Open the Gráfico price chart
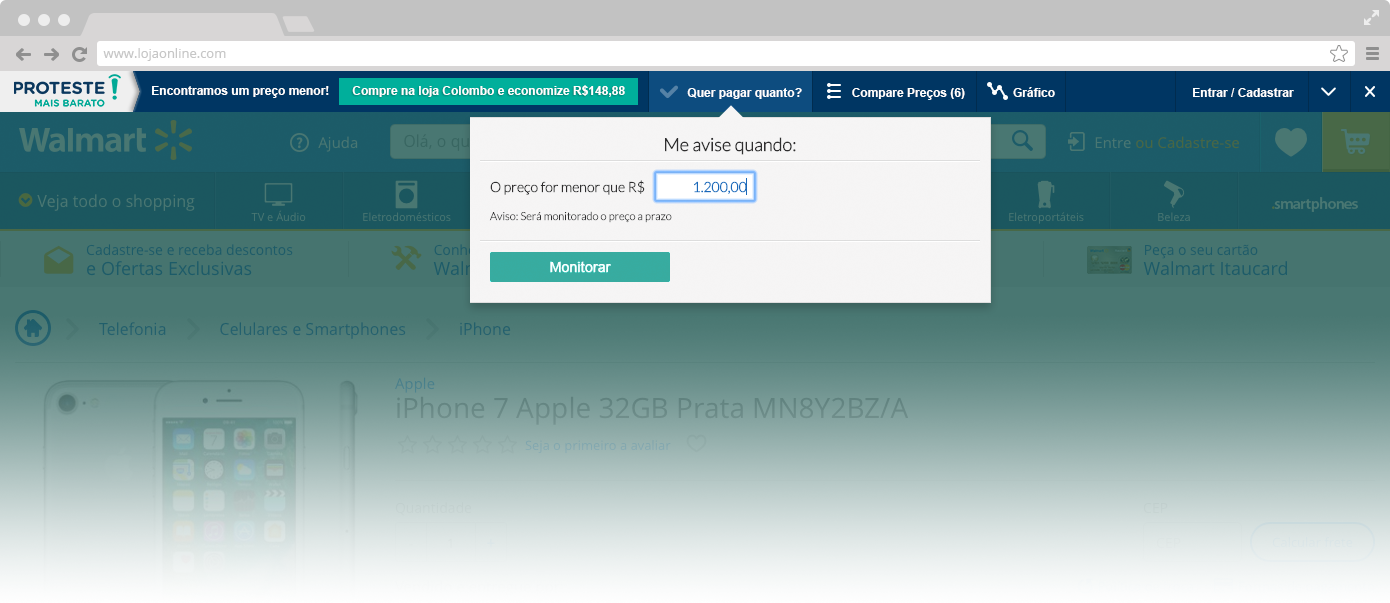Screen dimensions: 1390x603 tap(1021, 92)
